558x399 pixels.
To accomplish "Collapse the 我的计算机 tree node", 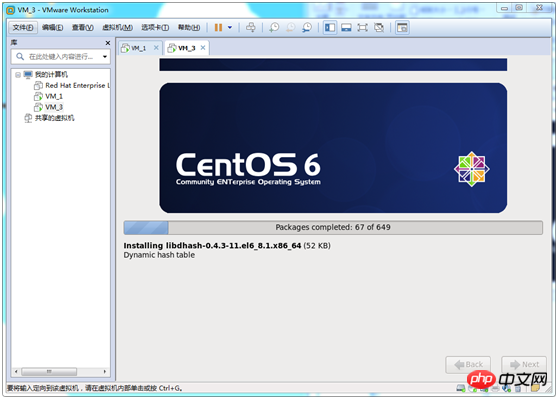I will click(18, 75).
